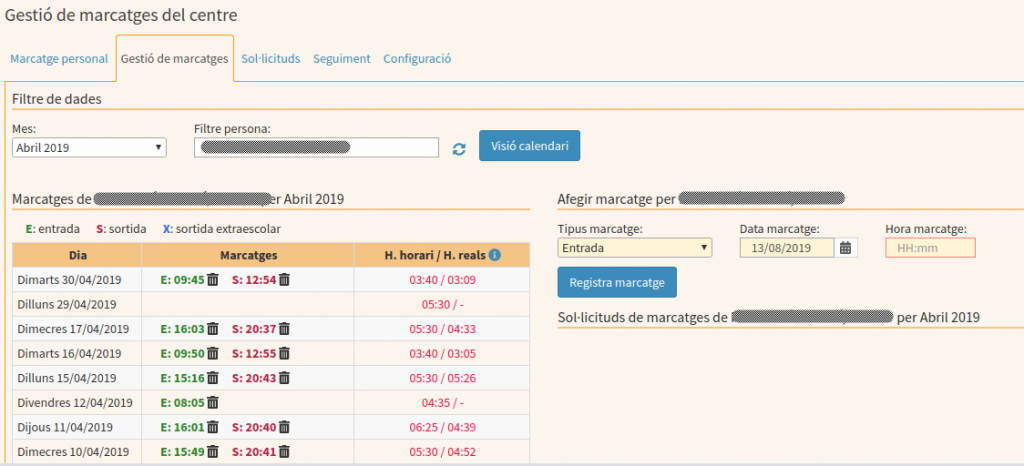Delete the 12:55 exit on 16/04/2019
This screenshot has width=1024, height=466.
pyautogui.click(x=284, y=353)
